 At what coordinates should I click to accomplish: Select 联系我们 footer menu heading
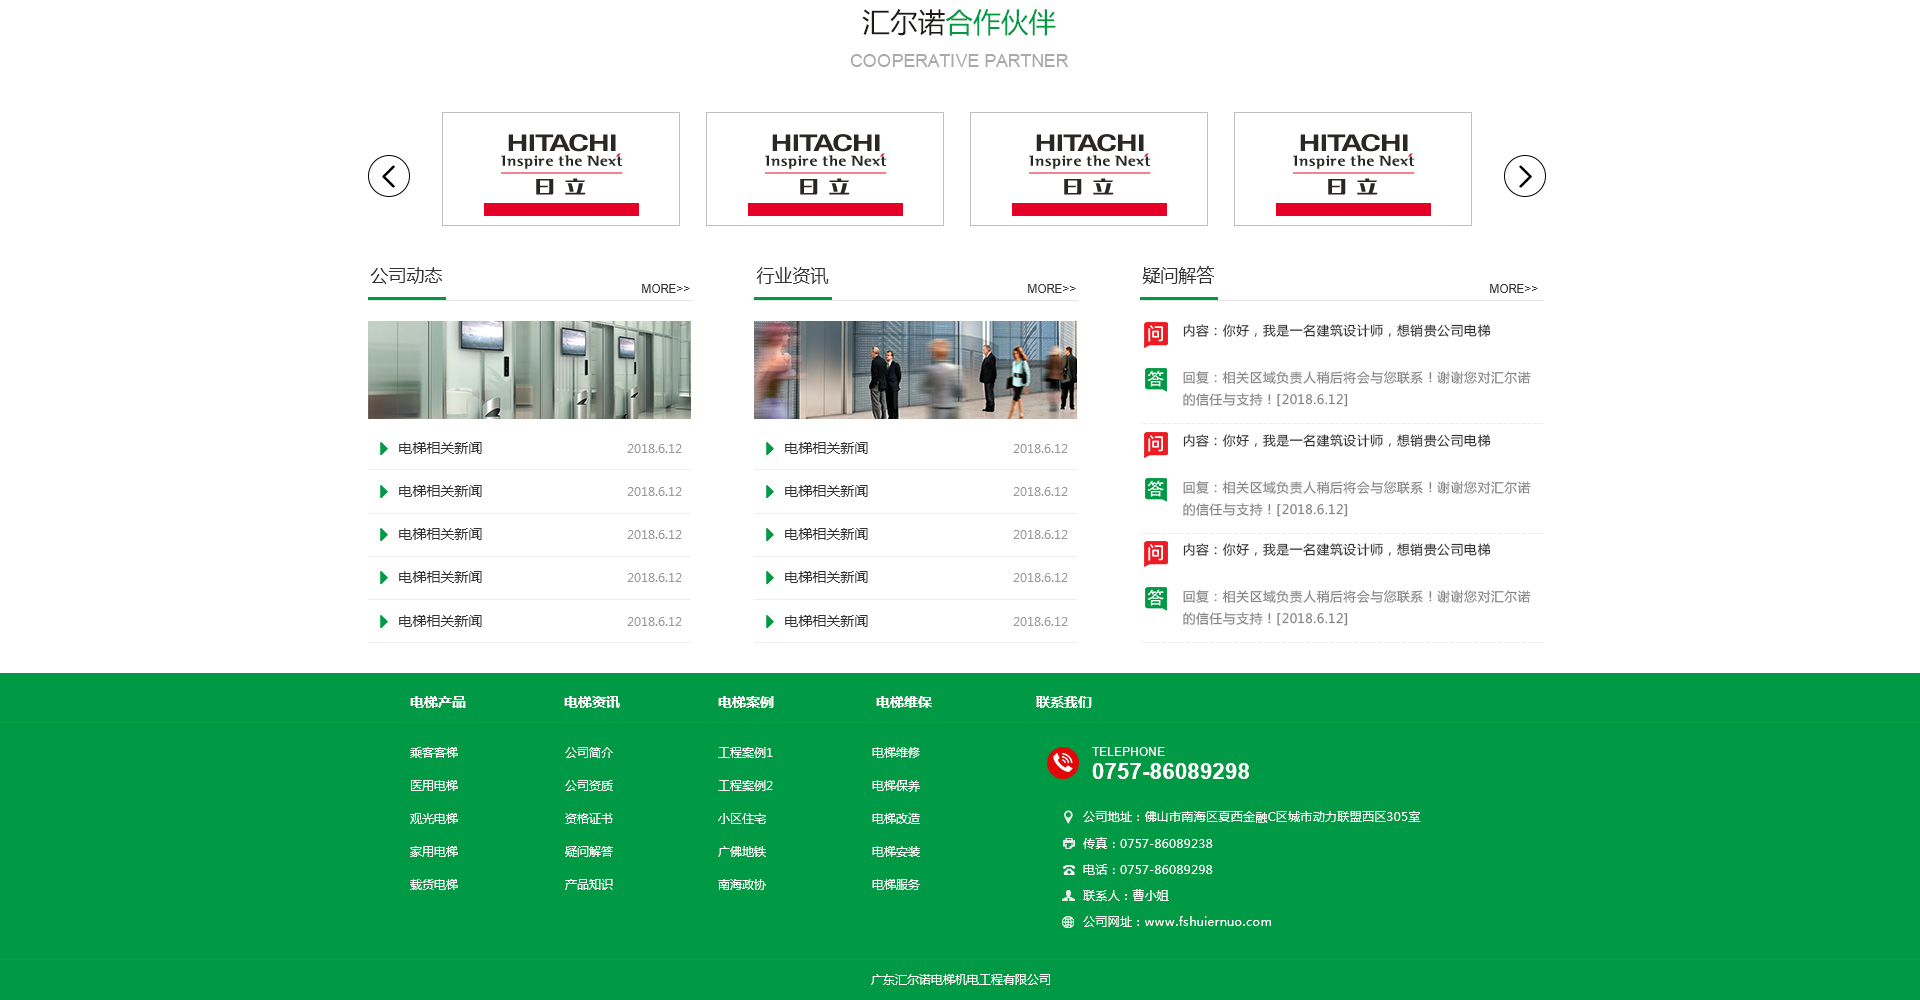1063,702
